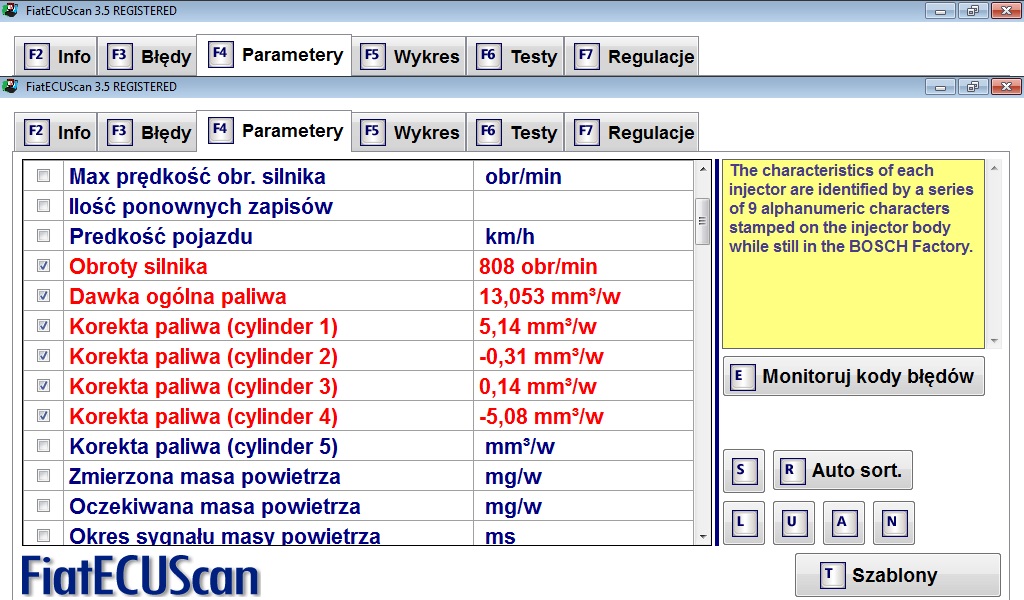Click the N key button

point(893,523)
